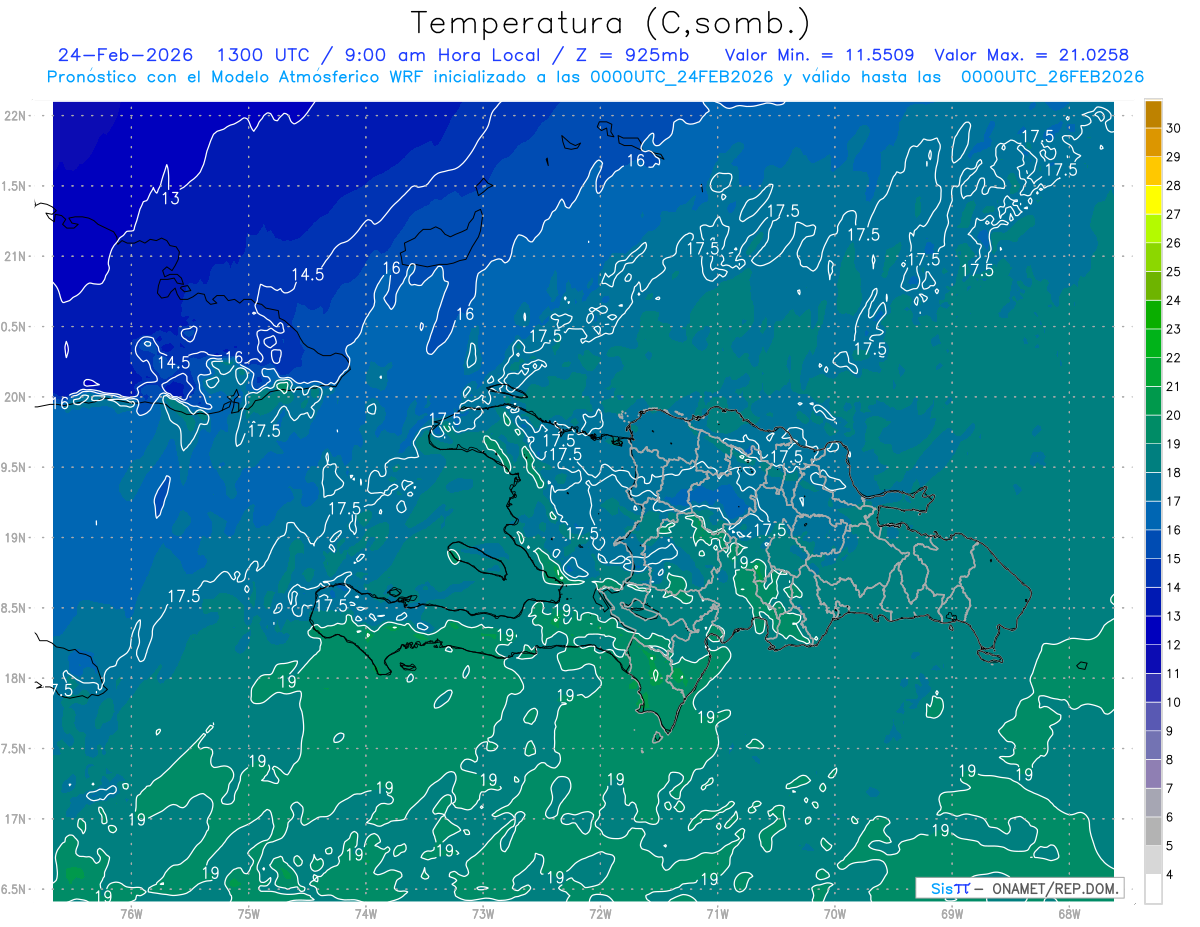Click the "76W" longitude label

point(131,913)
